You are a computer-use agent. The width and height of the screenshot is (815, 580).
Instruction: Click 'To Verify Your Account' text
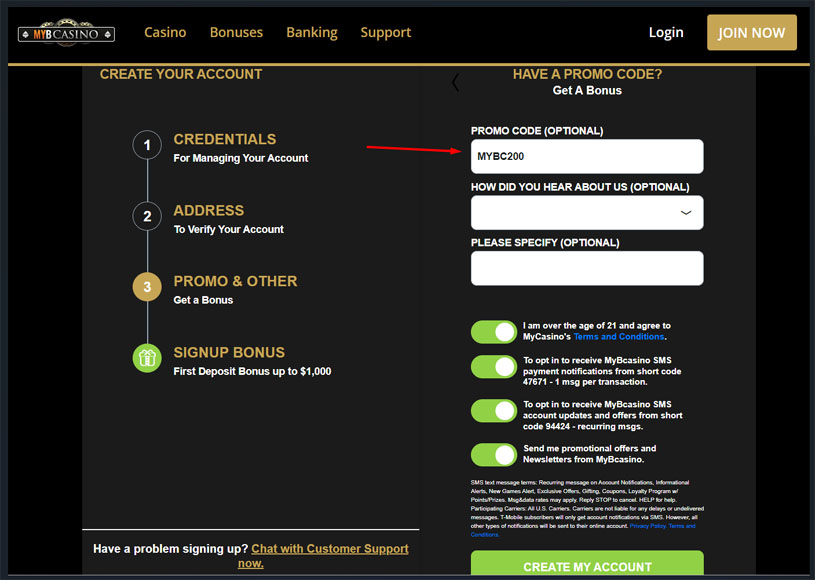[x=229, y=229]
